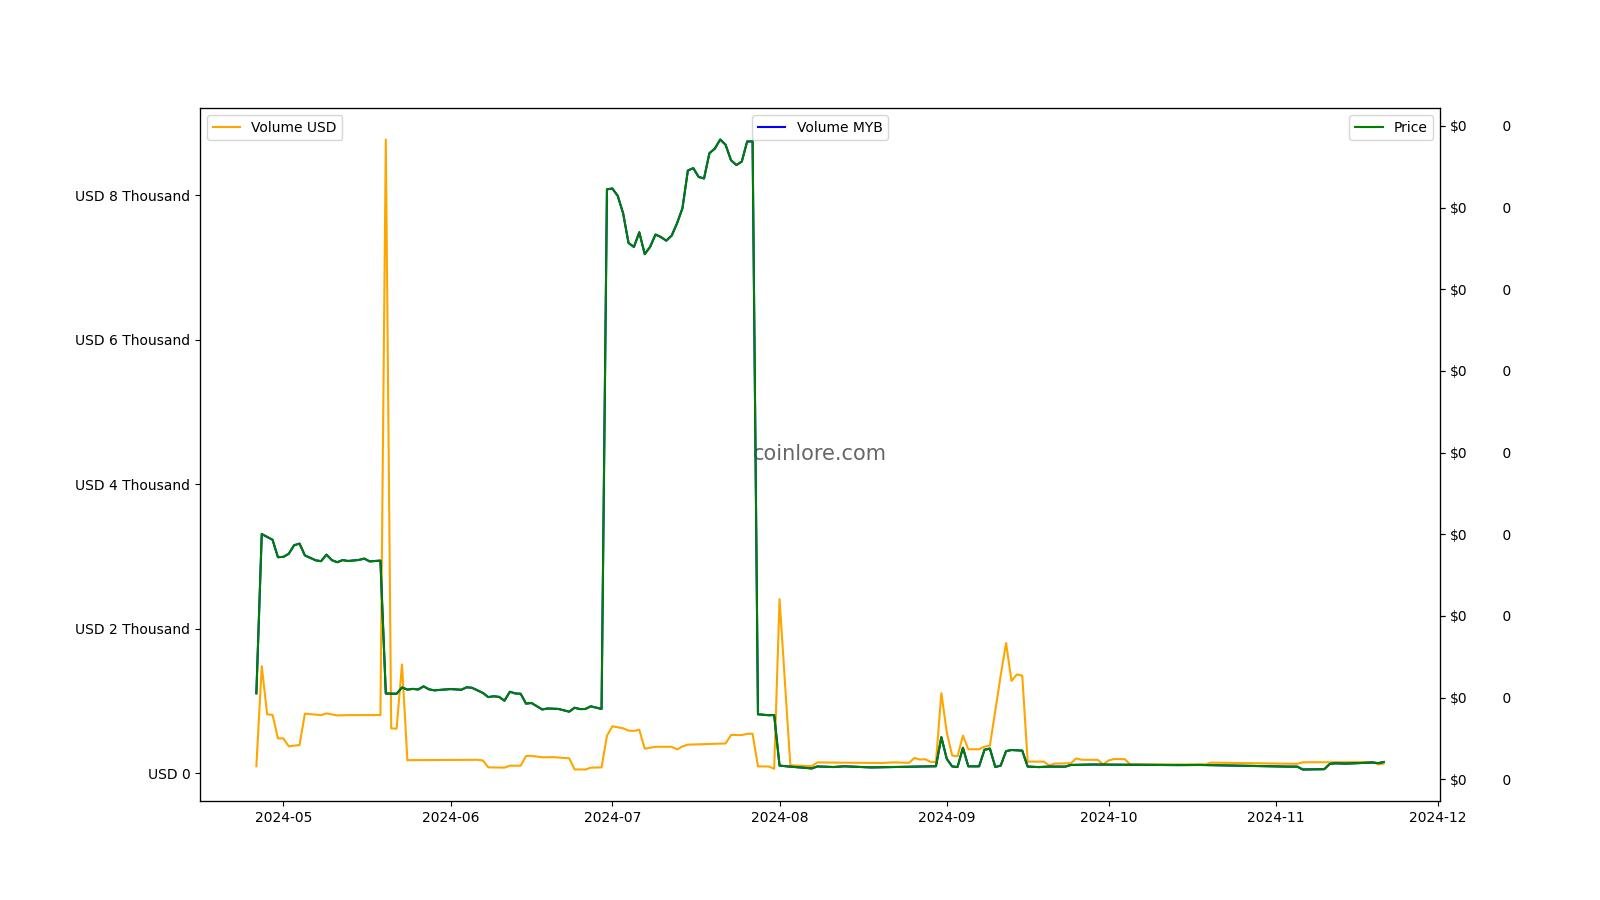
Task: Select the USD 2 Thousand axis label
Action: (x=132, y=629)
